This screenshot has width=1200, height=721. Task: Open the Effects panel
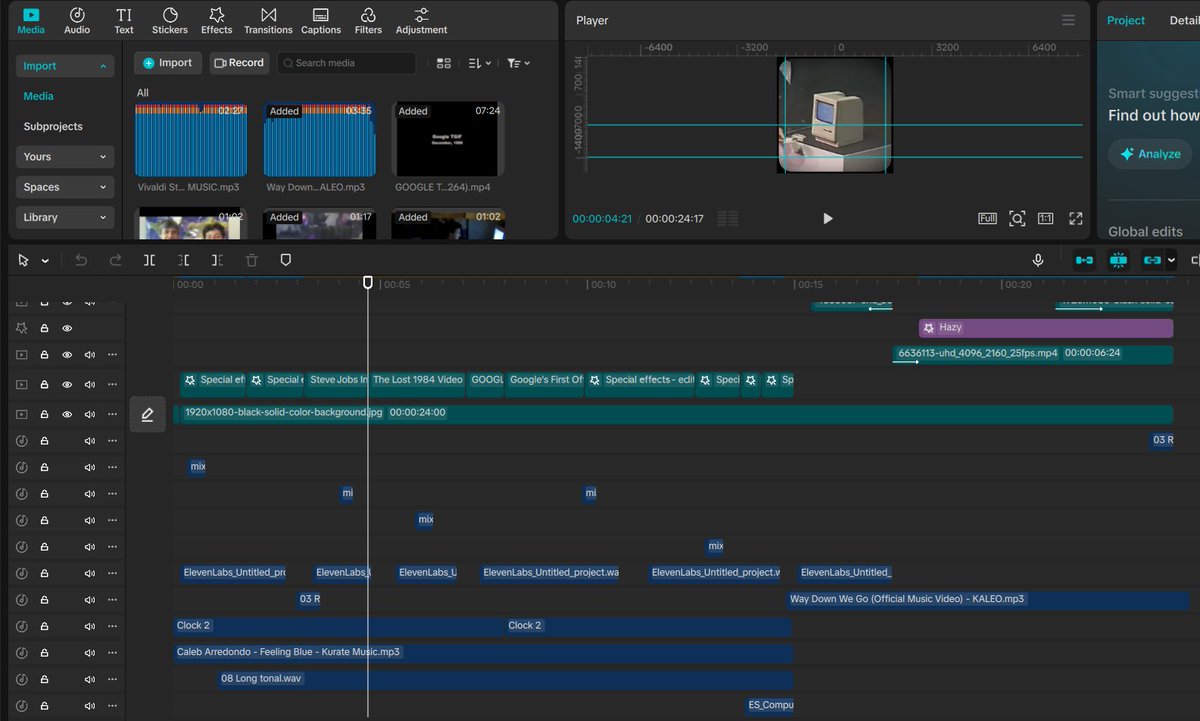[x=216, y=20]
